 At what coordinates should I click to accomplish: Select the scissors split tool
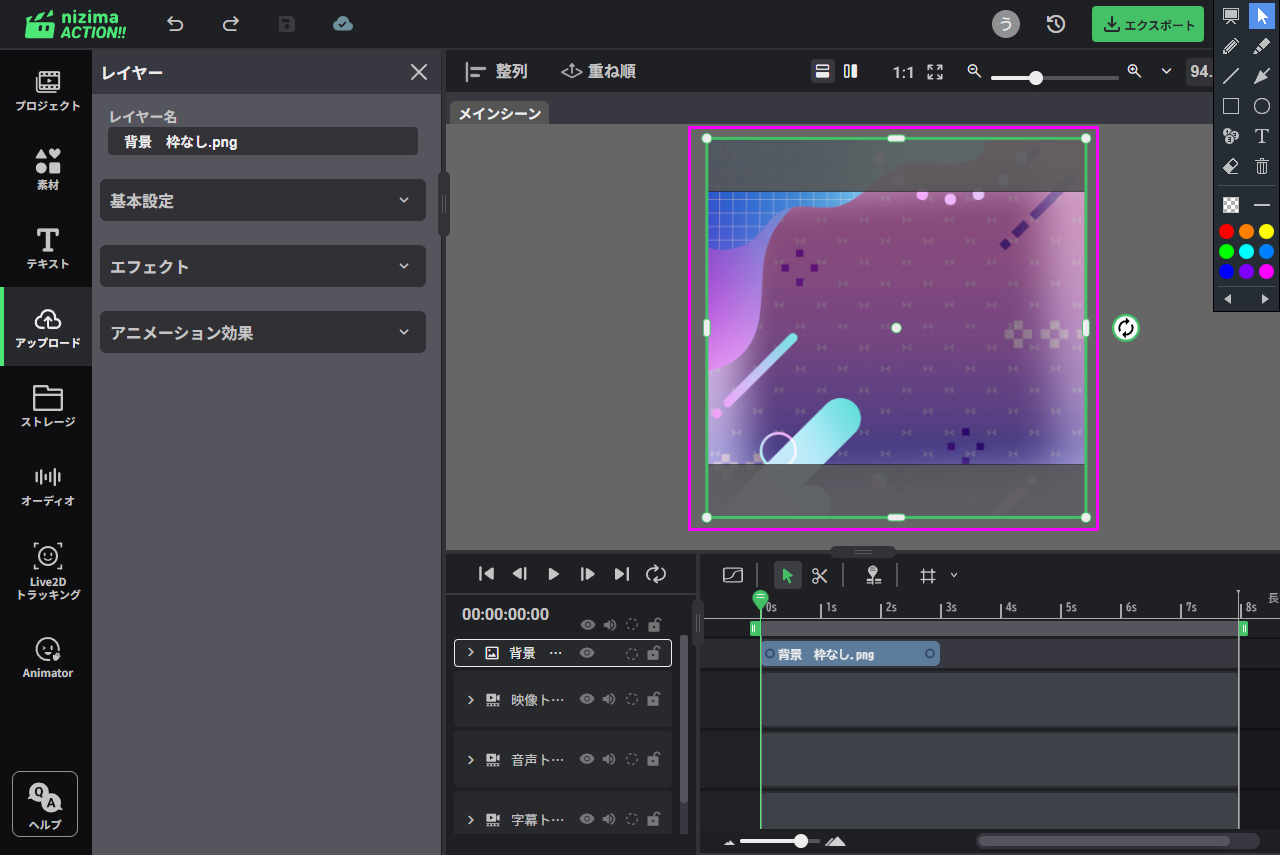pos(820,575)
